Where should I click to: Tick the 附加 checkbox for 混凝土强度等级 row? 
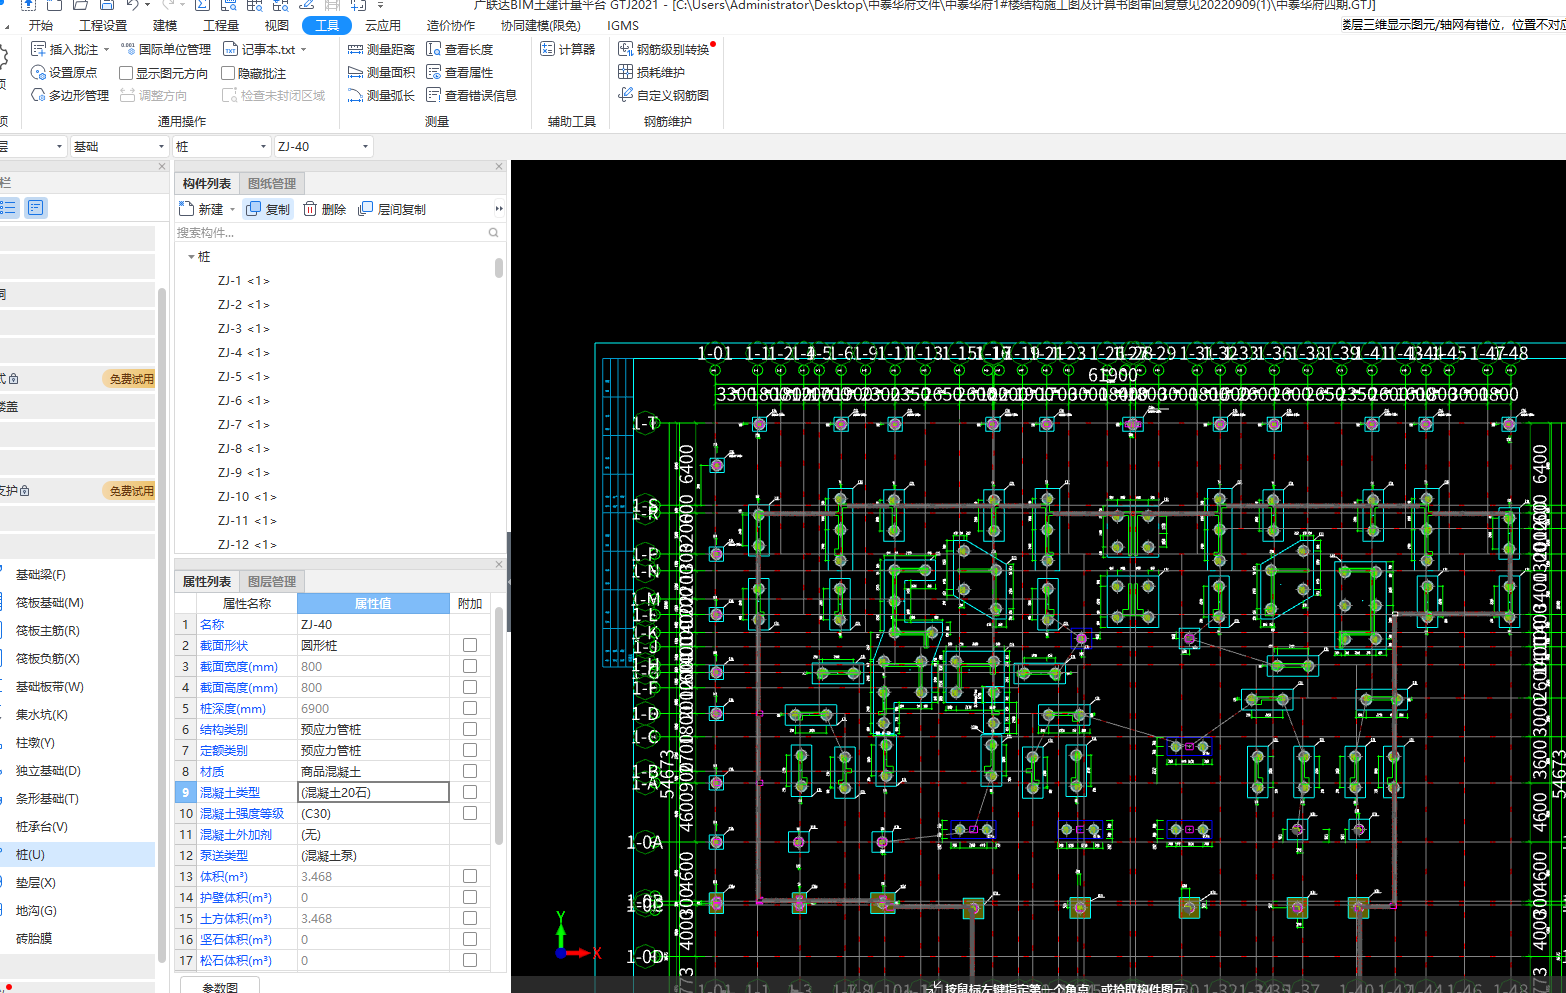[x=470, y=813]
